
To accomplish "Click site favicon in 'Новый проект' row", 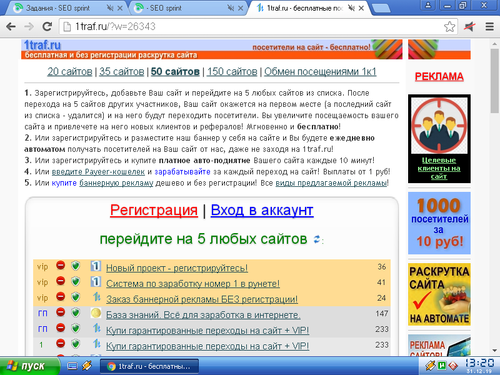I will (96, 266).
